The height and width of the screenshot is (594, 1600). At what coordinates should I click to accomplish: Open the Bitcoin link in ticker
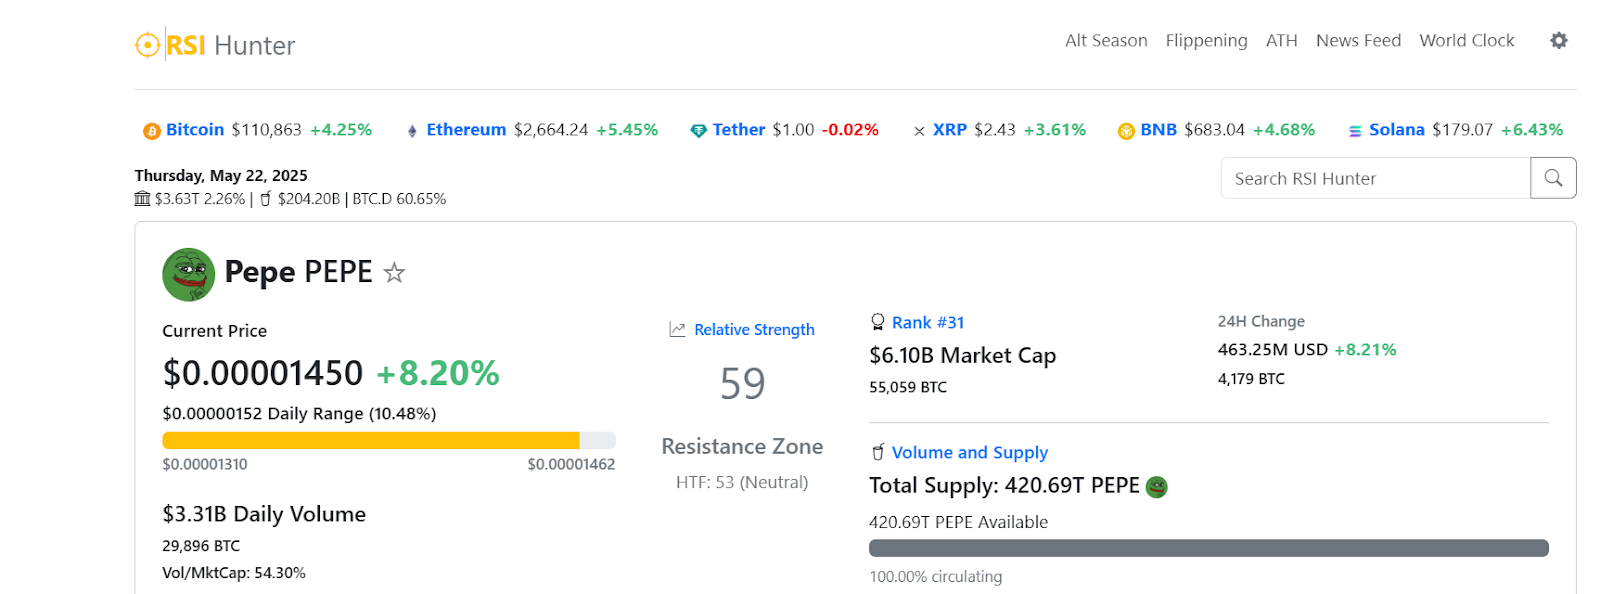pos(195,130)
